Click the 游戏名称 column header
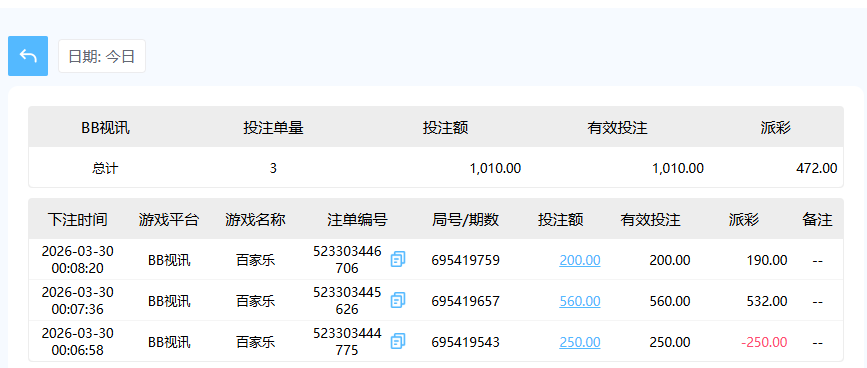 pyautogui.click(x=255, y=220)
